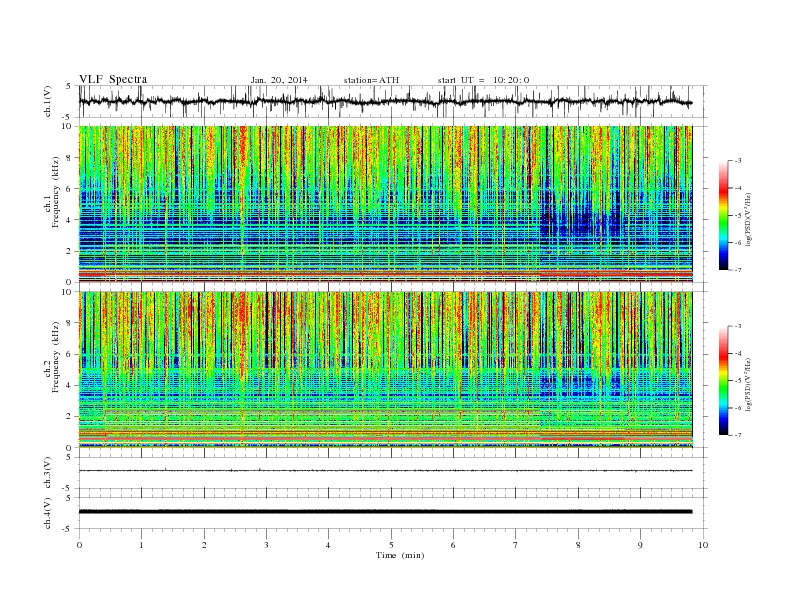Click the 'Time (min)' x-axis label
The height and width of the screenshot is (612, 792).
pos(400,555)
